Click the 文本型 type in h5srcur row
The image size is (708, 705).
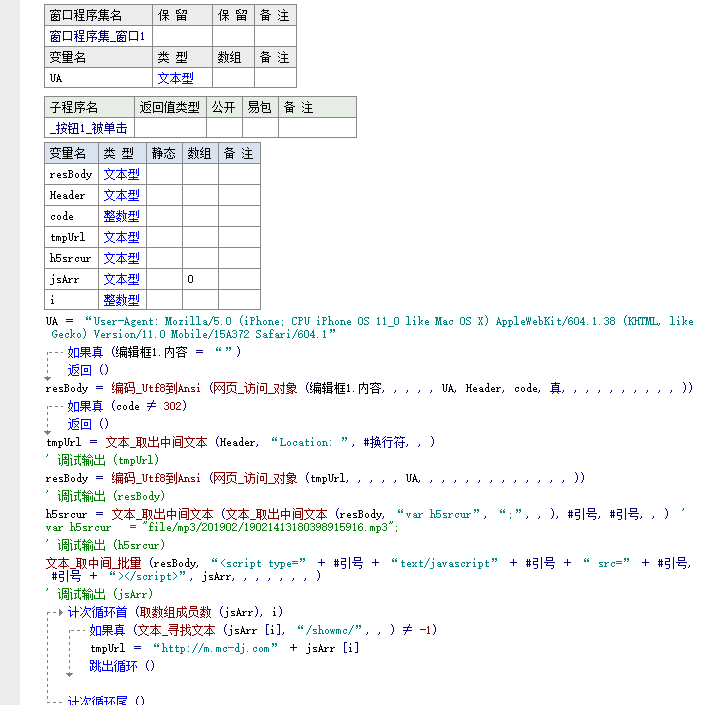point(121,258)
